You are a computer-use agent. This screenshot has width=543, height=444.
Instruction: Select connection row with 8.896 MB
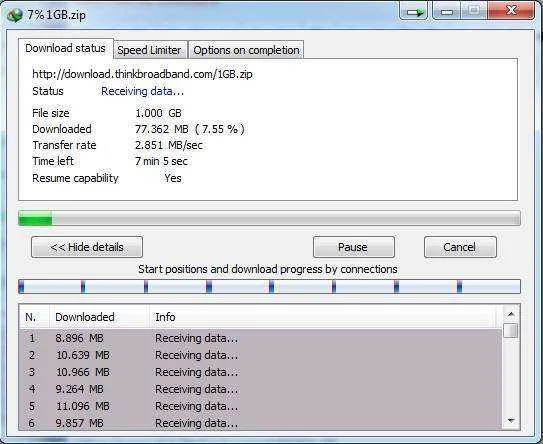point(260,338)
